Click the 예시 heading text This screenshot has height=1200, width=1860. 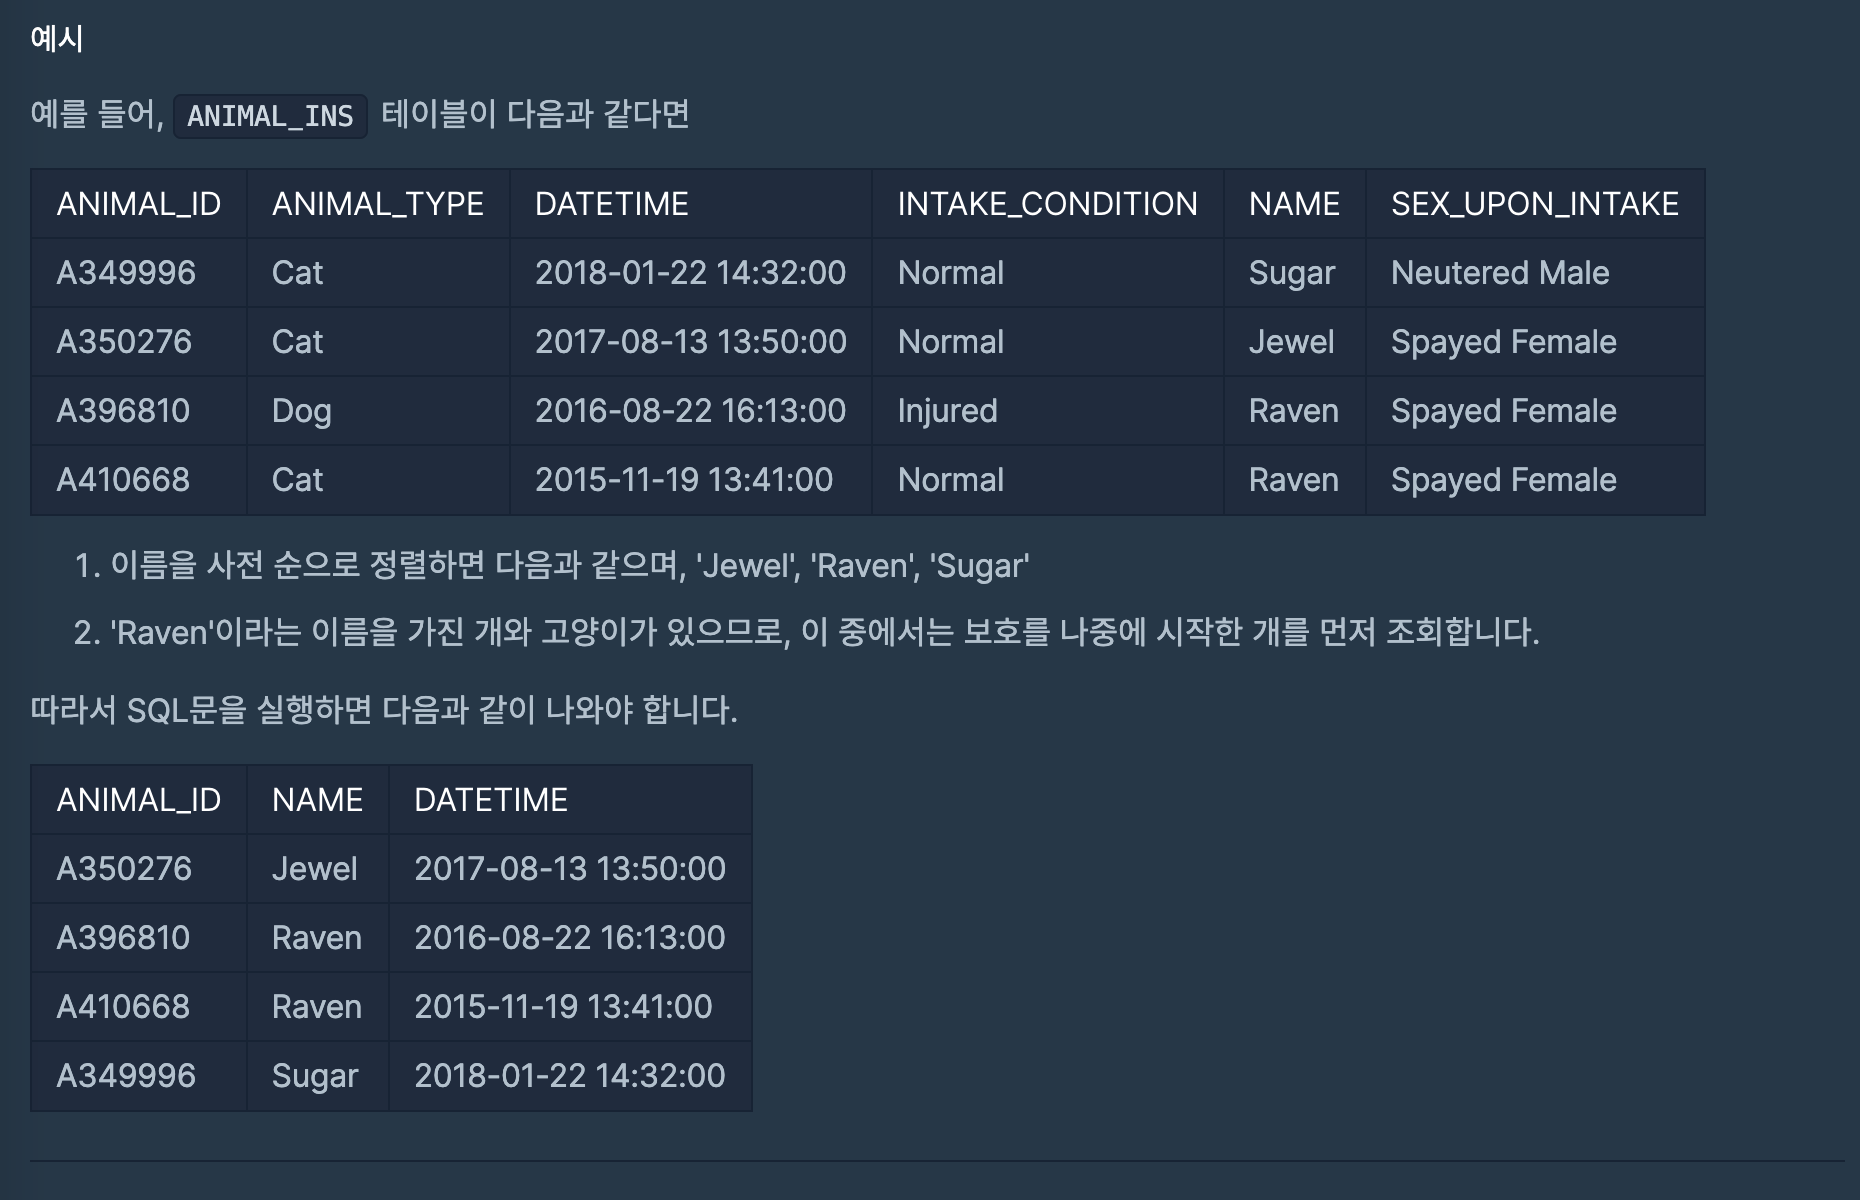point(57,38)
